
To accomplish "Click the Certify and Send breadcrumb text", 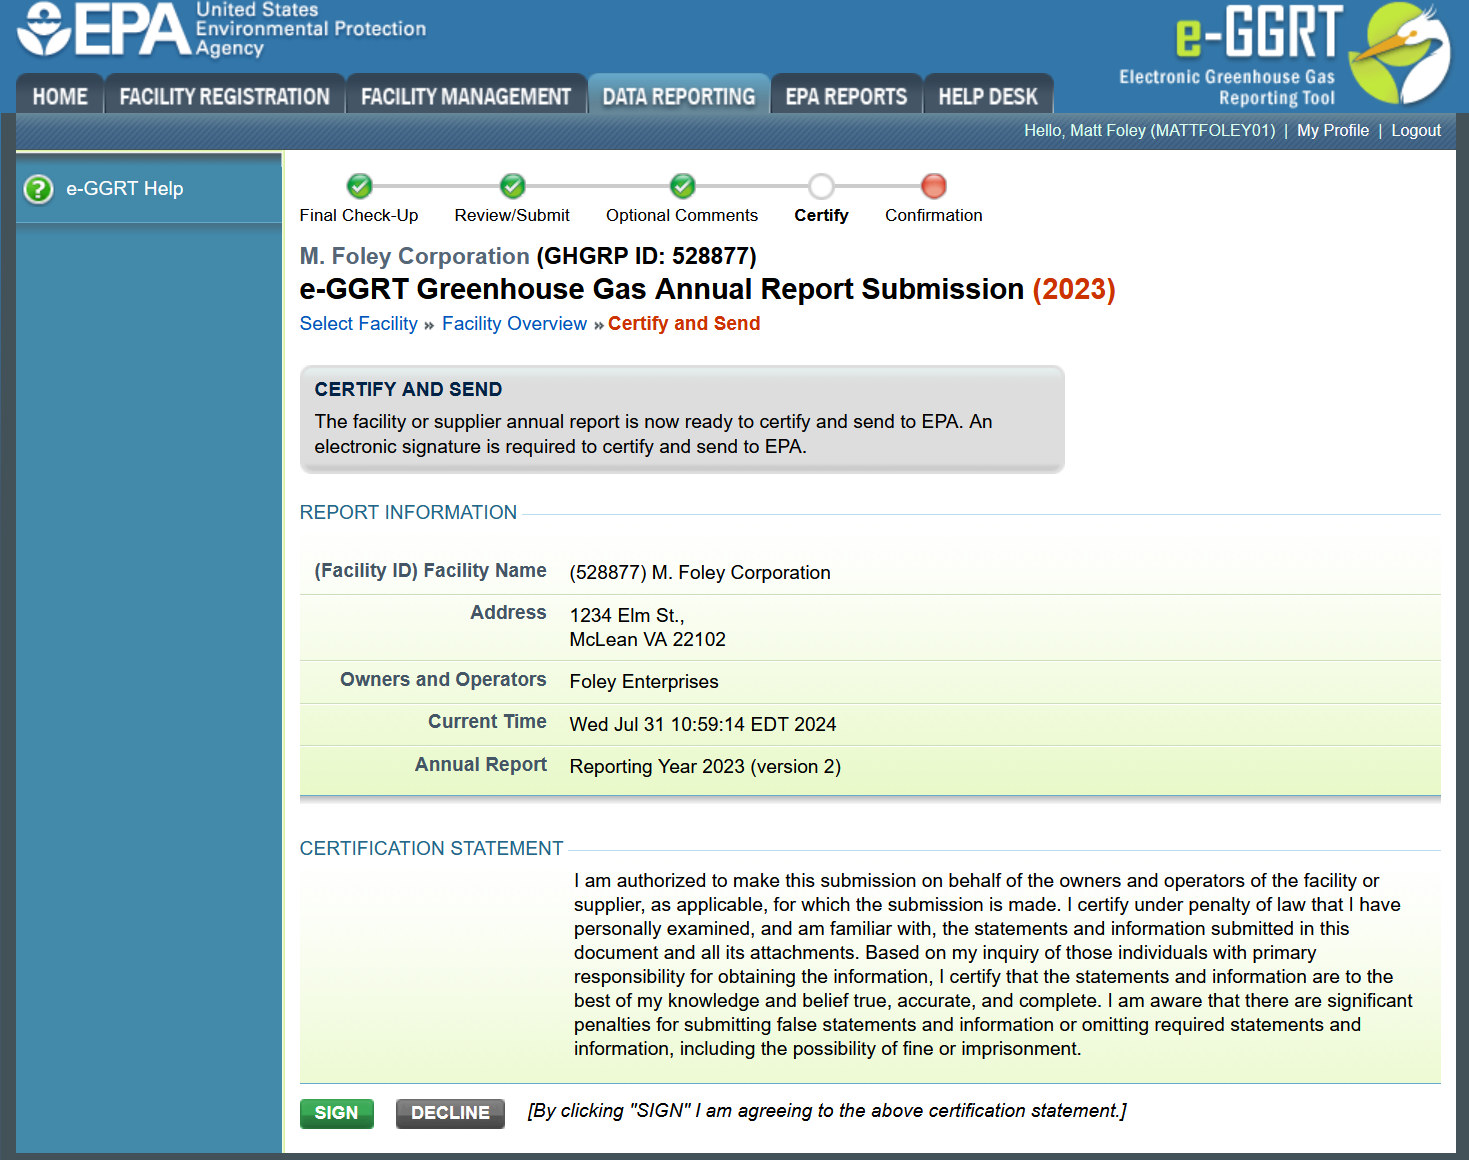I will pos(684,323).
